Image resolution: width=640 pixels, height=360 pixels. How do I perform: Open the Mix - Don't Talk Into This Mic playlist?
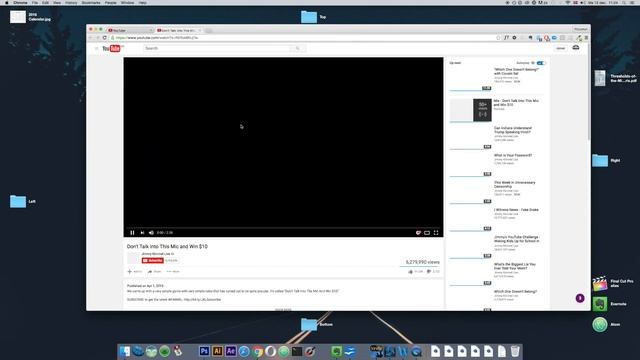coord(516,102)
